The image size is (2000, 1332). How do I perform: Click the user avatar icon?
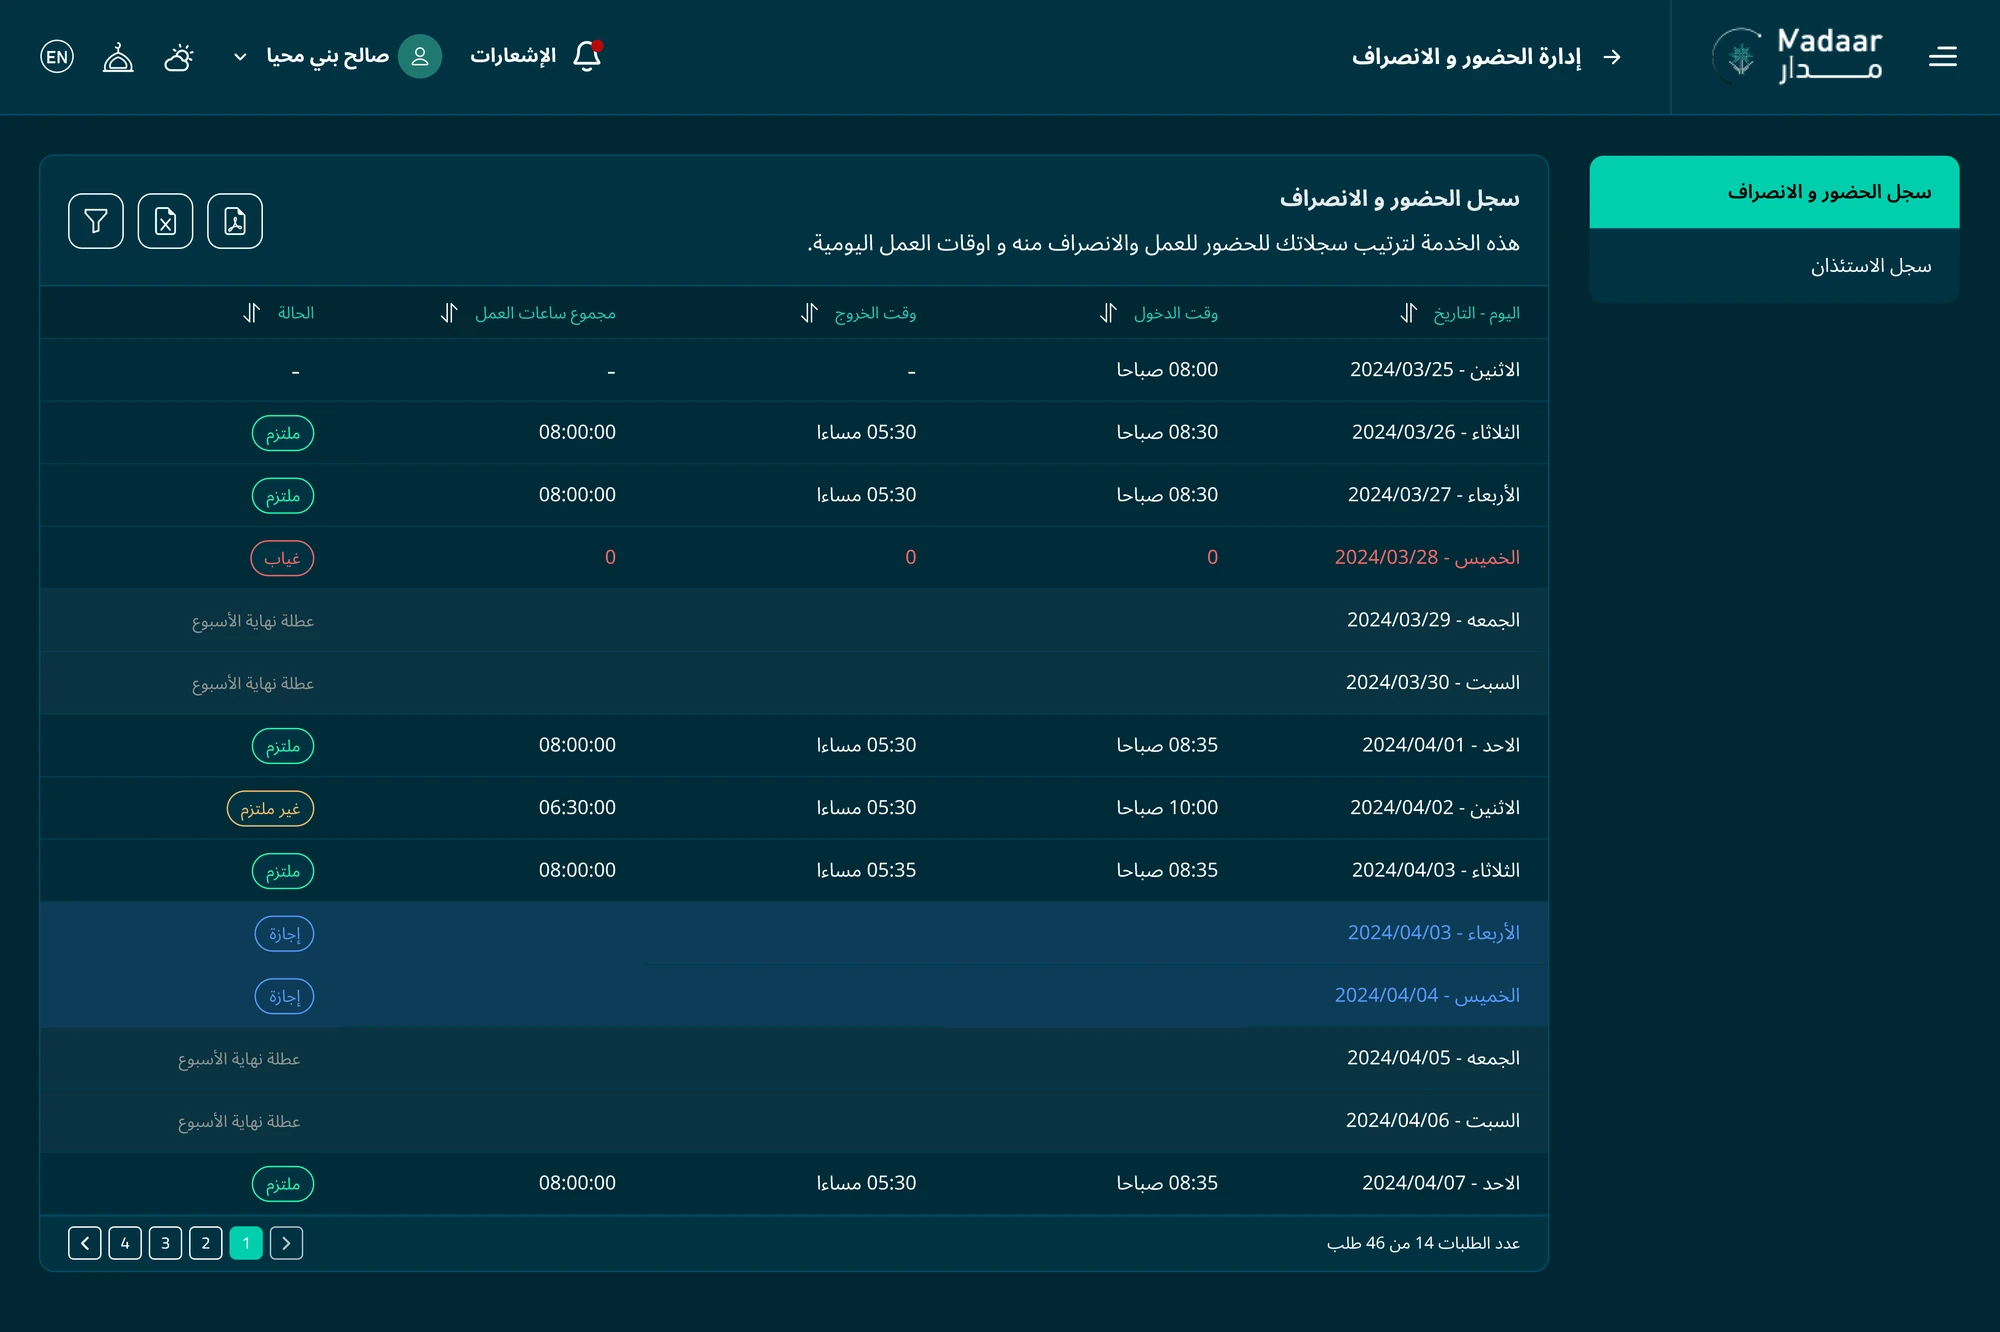pyautogui.click(x=420, y=56)
